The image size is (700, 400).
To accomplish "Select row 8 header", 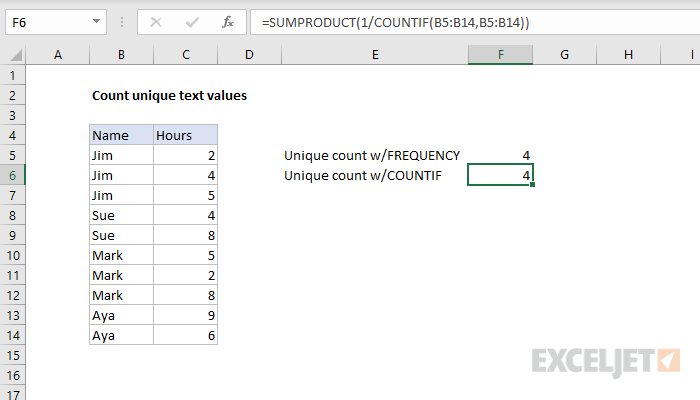I will [x=12, y=215].
